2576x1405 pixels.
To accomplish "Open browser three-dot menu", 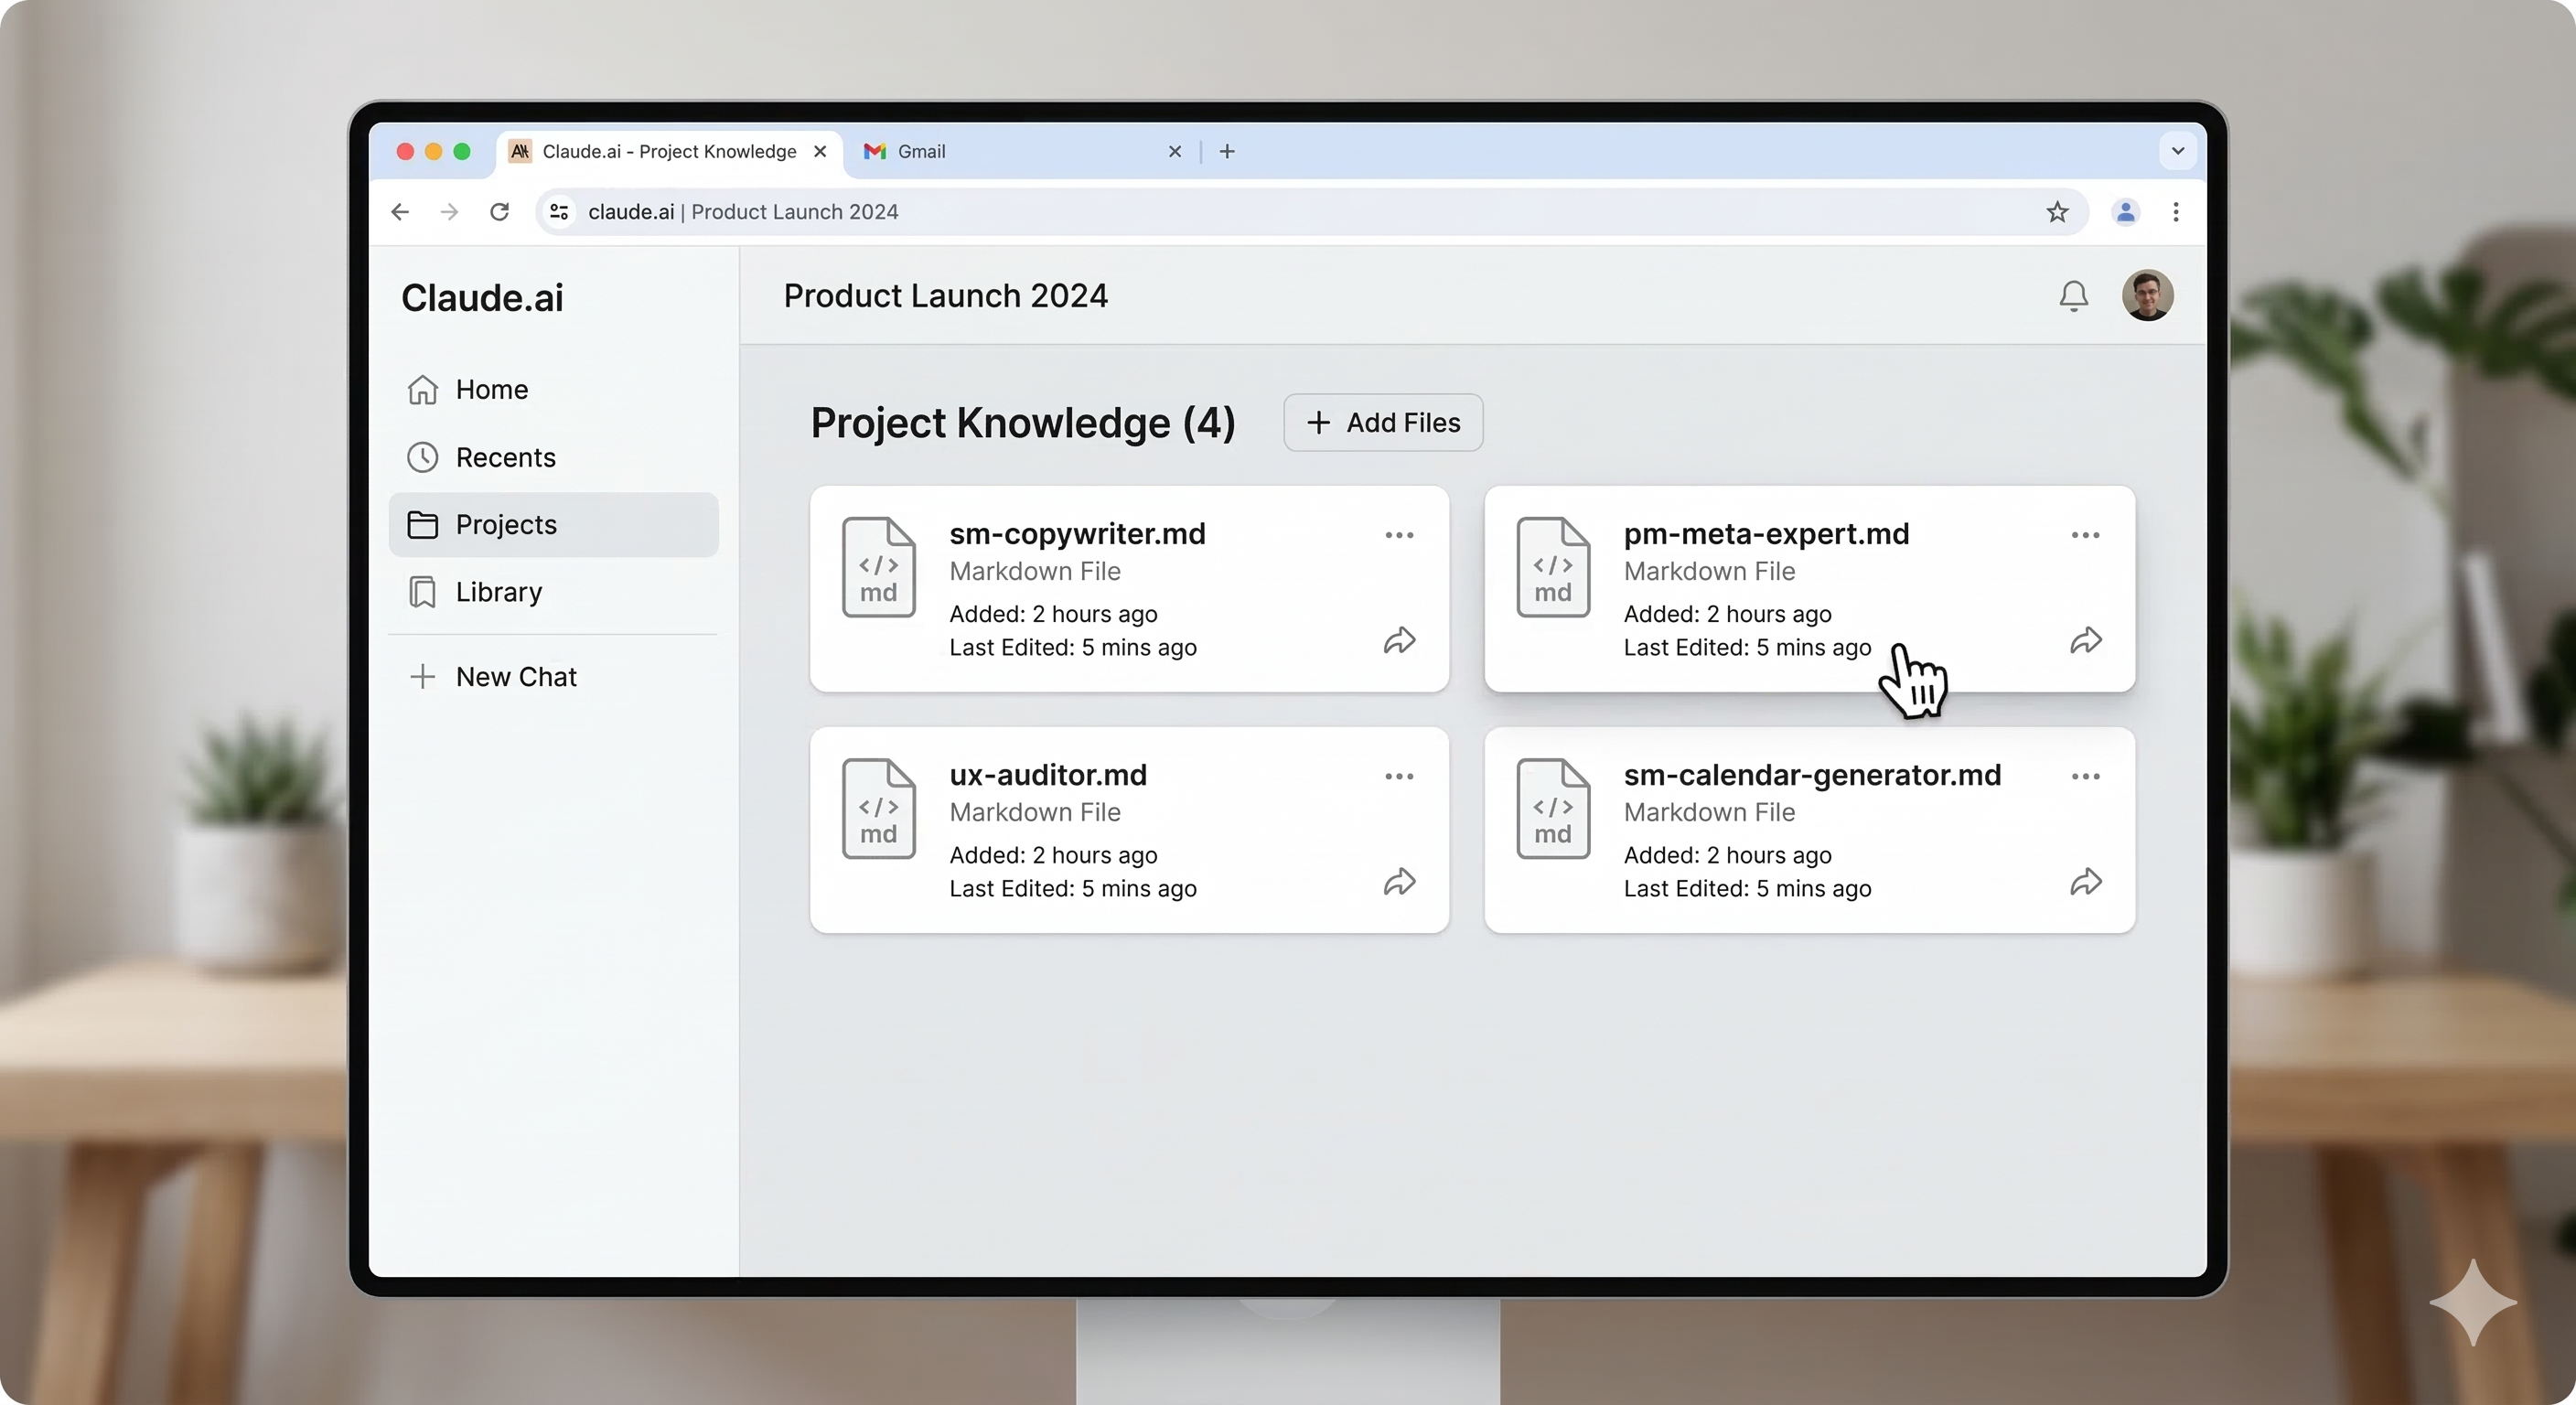I will point(2176,212).
